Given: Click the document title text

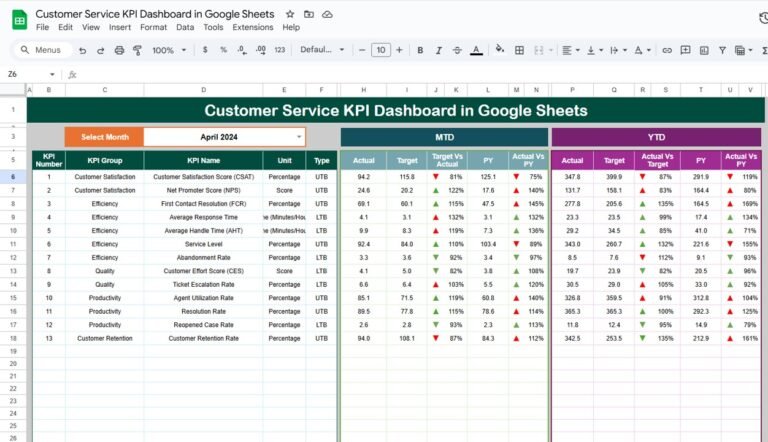Looking at the screenshot, I should (155, 14).
